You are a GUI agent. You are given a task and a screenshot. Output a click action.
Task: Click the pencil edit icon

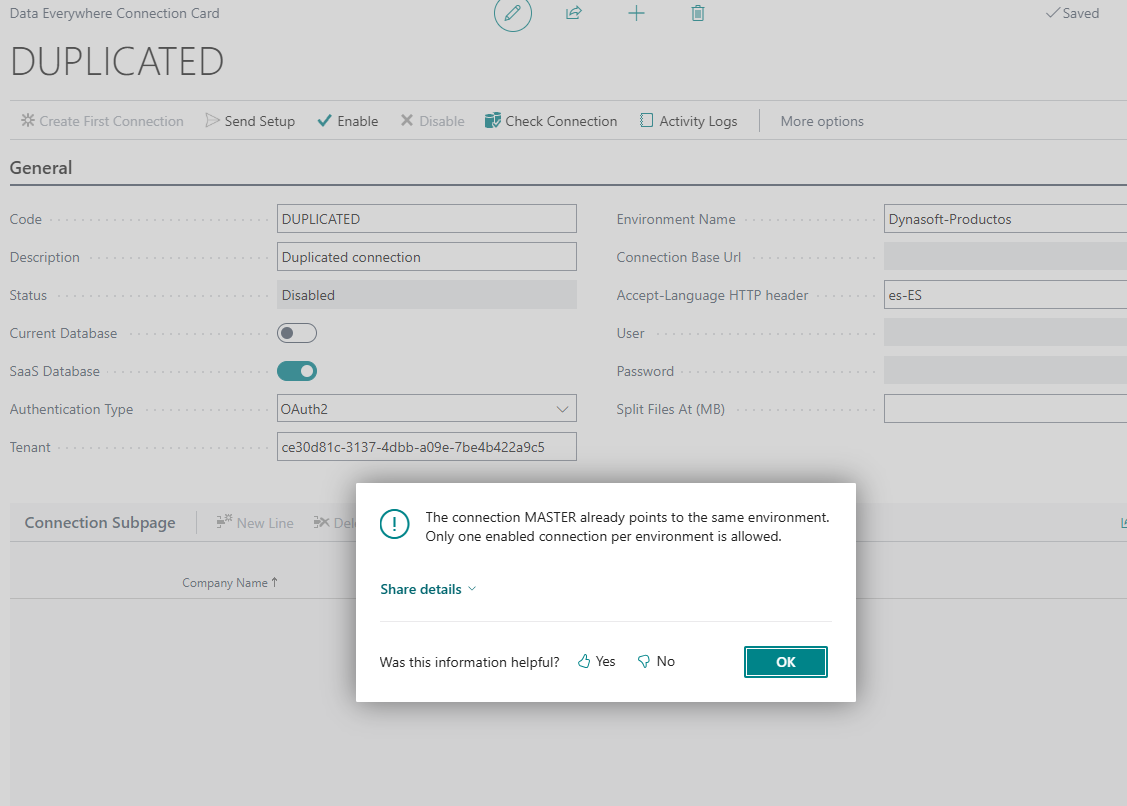[x=512, y=13]
